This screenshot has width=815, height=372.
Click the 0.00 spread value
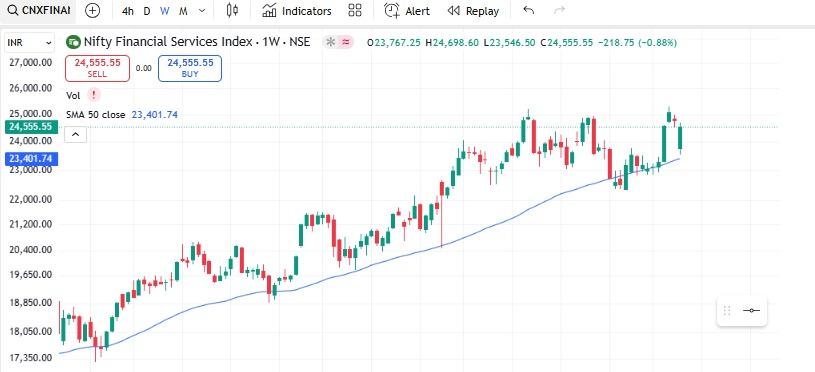[143, 68]
